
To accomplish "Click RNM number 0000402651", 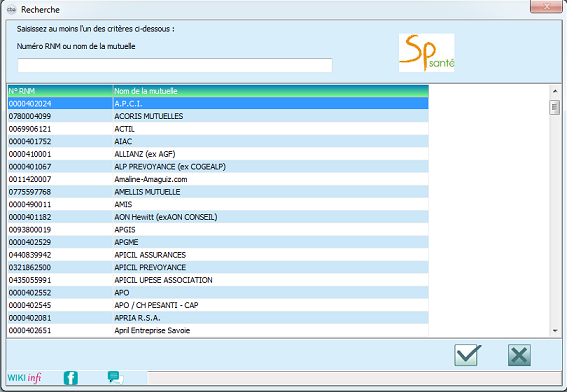I will (30, 330).
